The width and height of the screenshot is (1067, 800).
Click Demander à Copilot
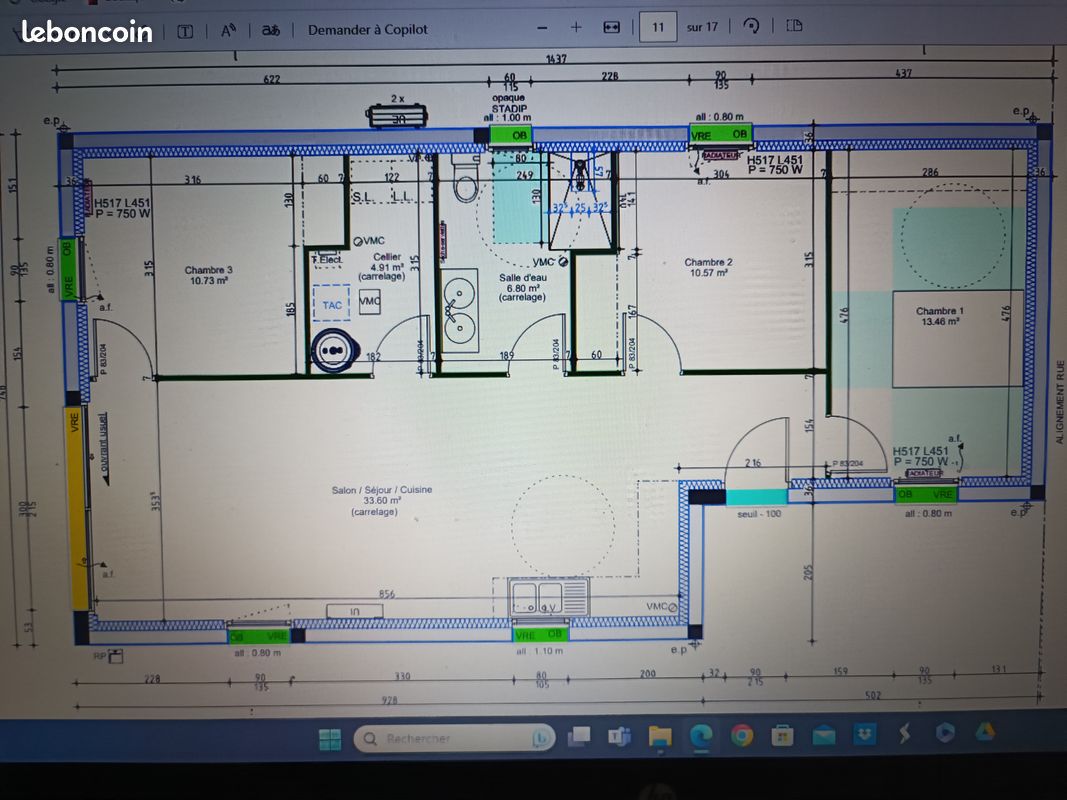click(367, 30)
